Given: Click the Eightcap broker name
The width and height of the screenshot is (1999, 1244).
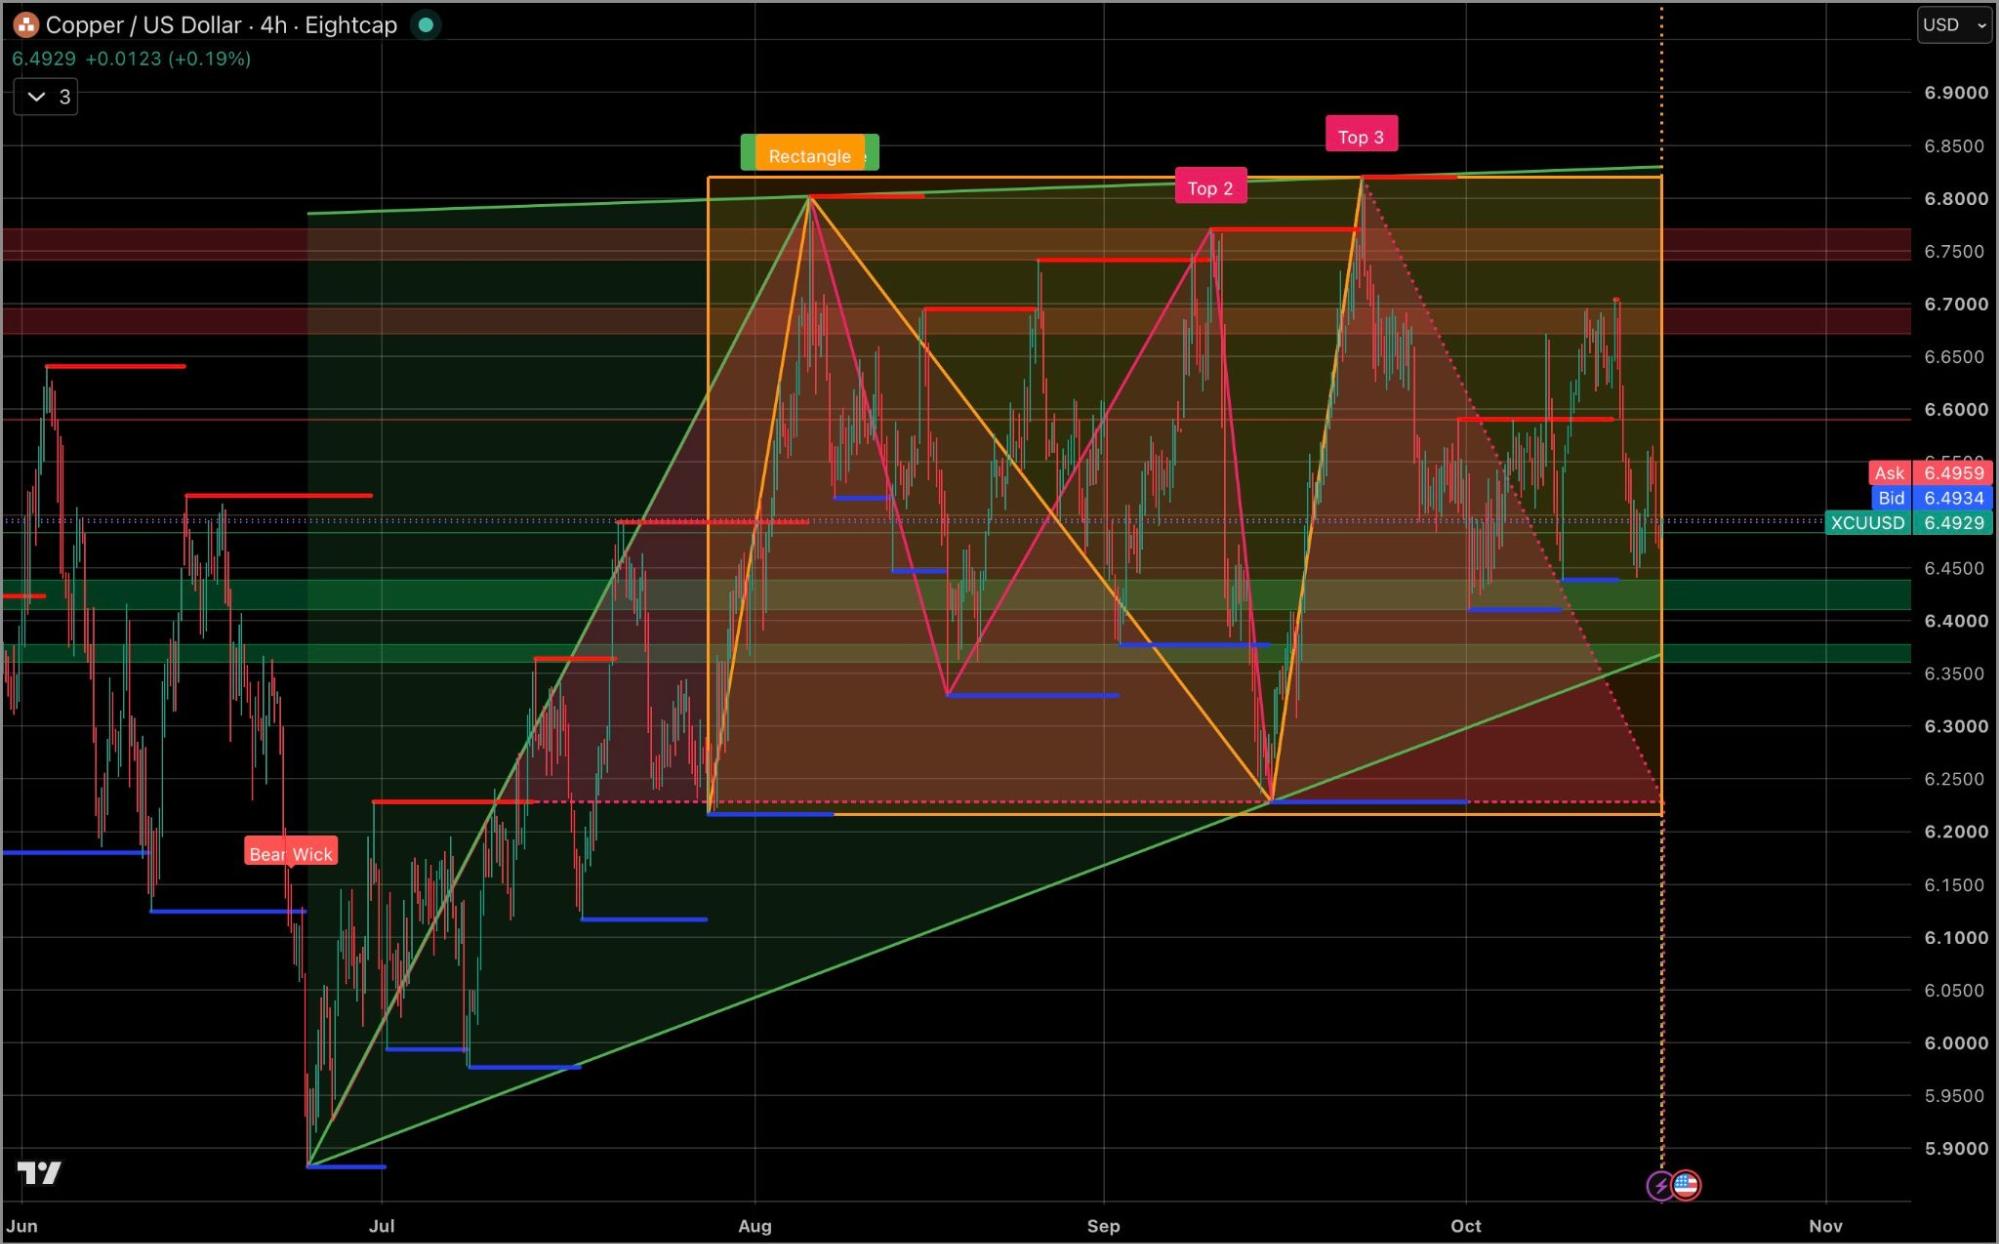Looking at the screenshot, I should pos(351,25).
